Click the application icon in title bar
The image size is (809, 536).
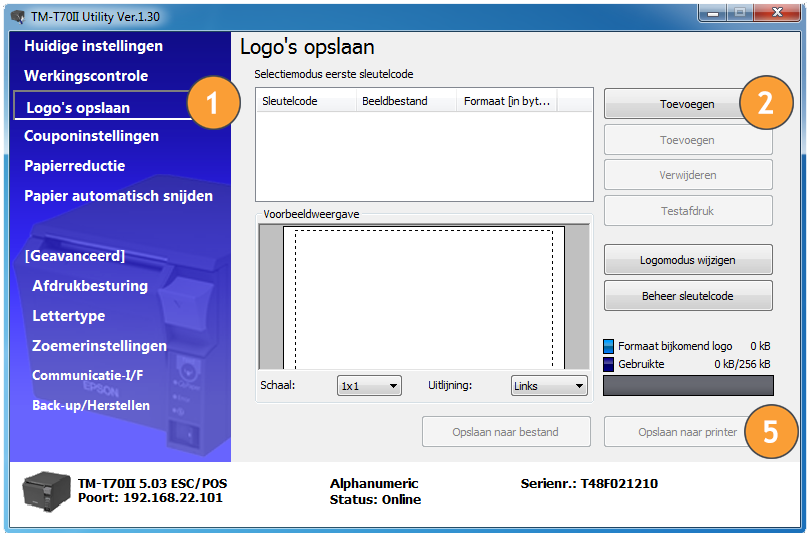tap(18, 17)
